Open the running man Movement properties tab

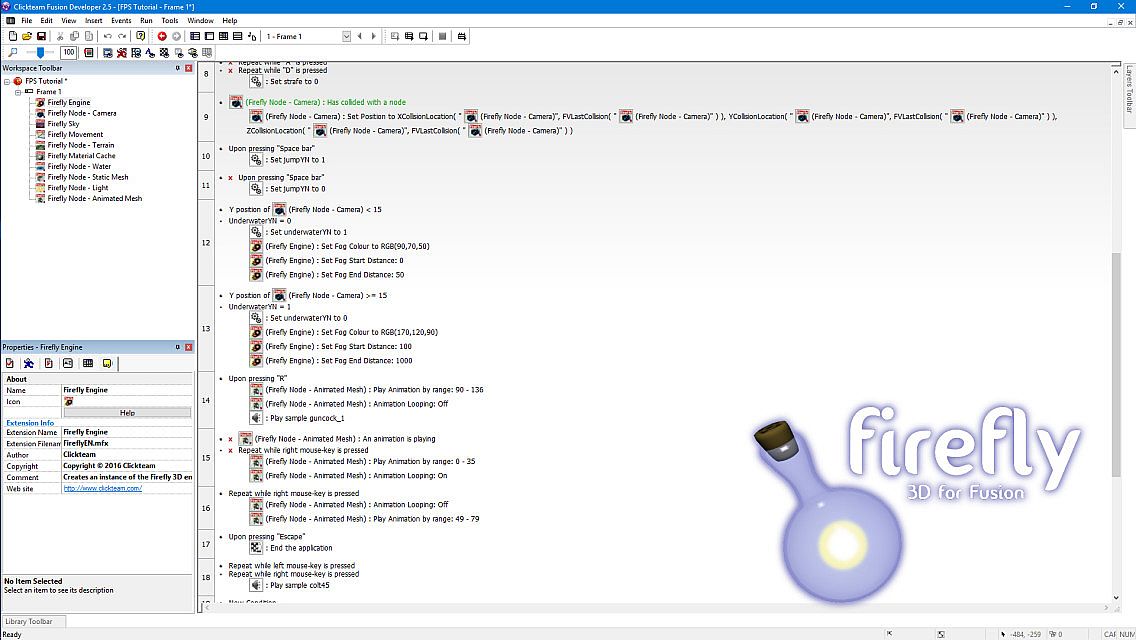click(x=29, y=363)
